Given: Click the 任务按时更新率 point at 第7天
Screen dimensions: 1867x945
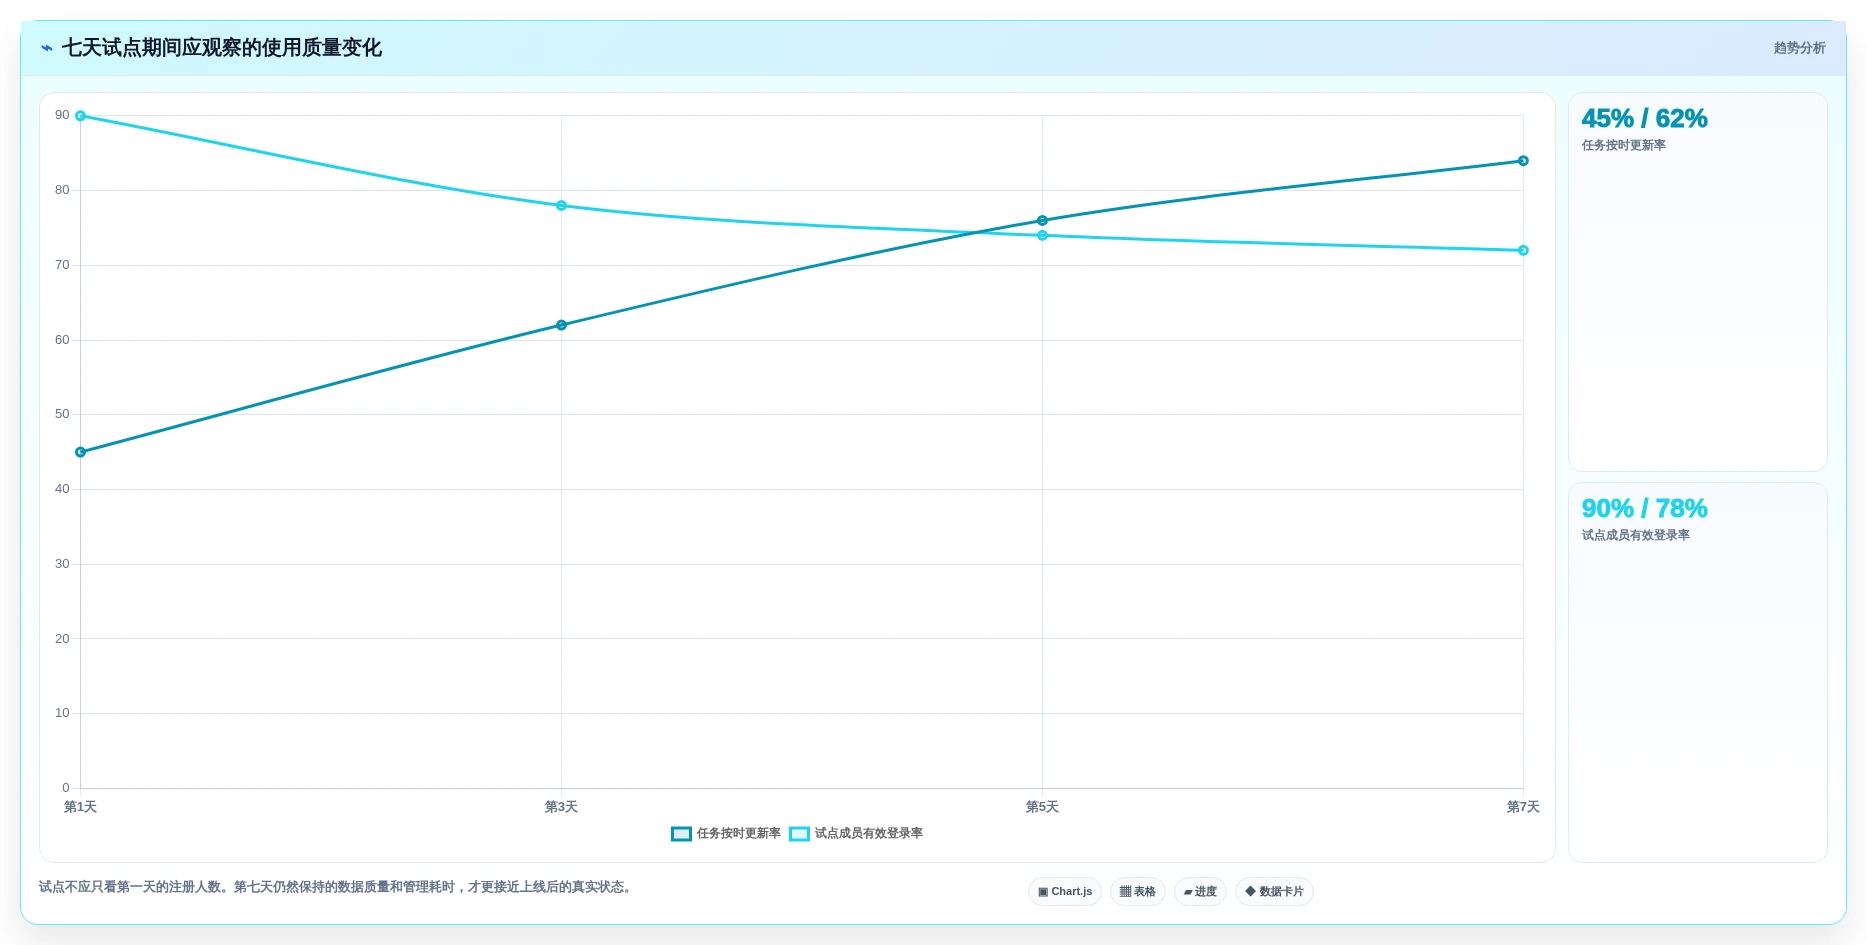Looking at the screenshot, I should tap(1523, 161).
